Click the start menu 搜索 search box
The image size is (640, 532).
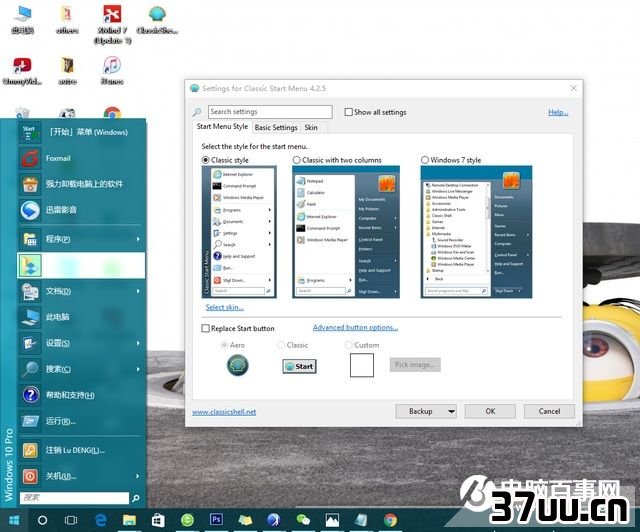[x=74, y=498]
